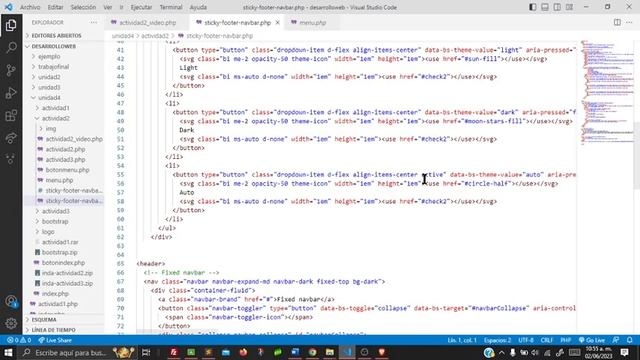Open actividad3.php in file tree
The image size is (640, 360).
coord(65,160)
